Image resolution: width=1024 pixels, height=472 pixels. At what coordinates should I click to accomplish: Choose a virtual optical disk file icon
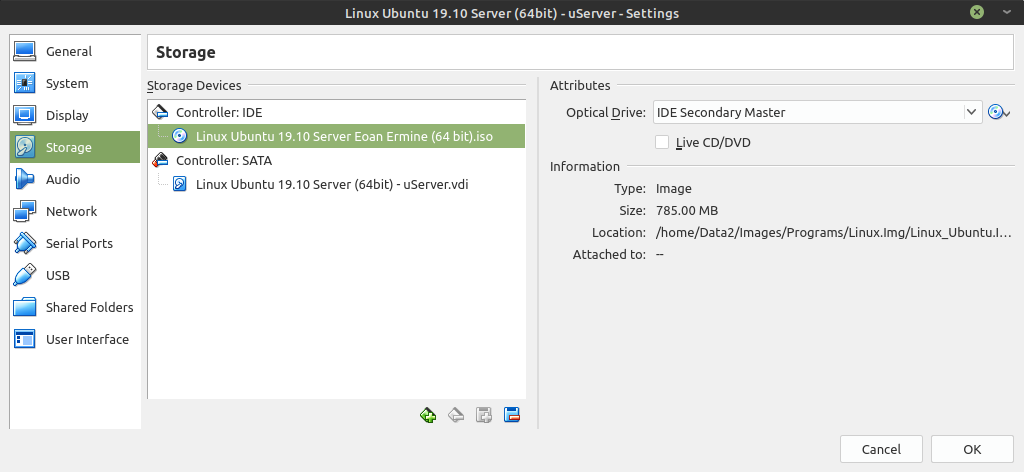click(999, 112)
